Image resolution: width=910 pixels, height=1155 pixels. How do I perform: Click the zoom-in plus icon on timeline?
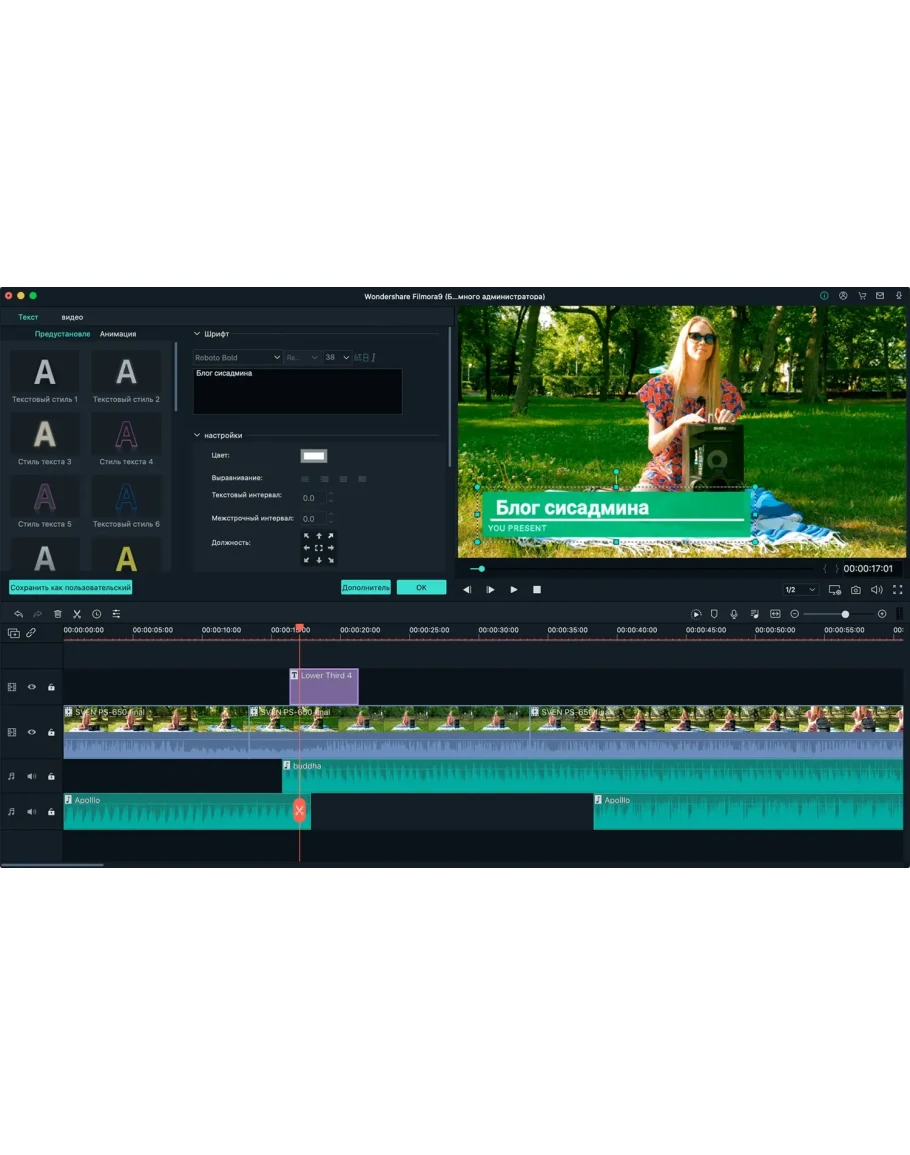pos(882,614)
